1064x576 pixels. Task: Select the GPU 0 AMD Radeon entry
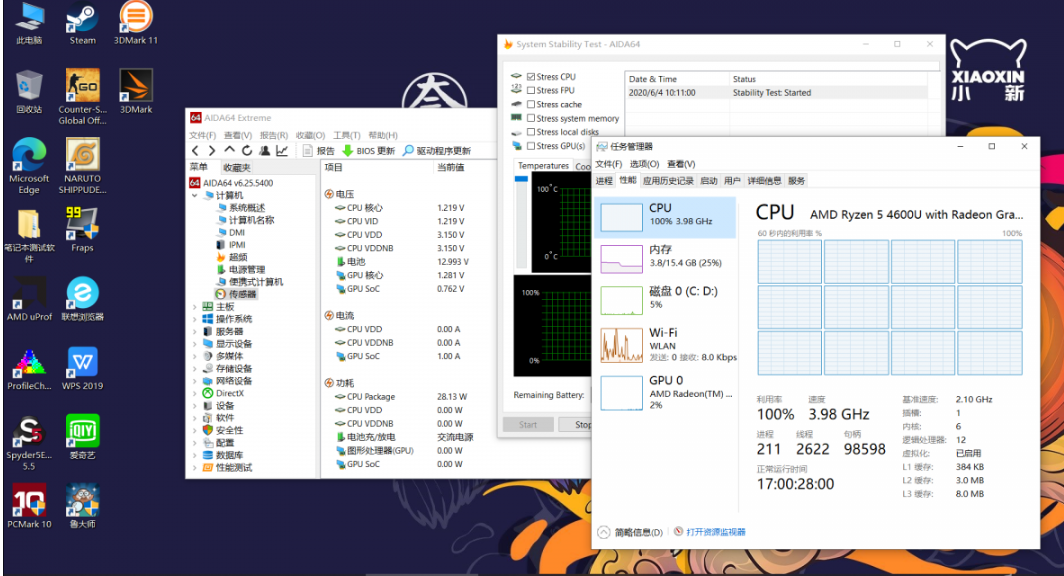pos(665,392)
